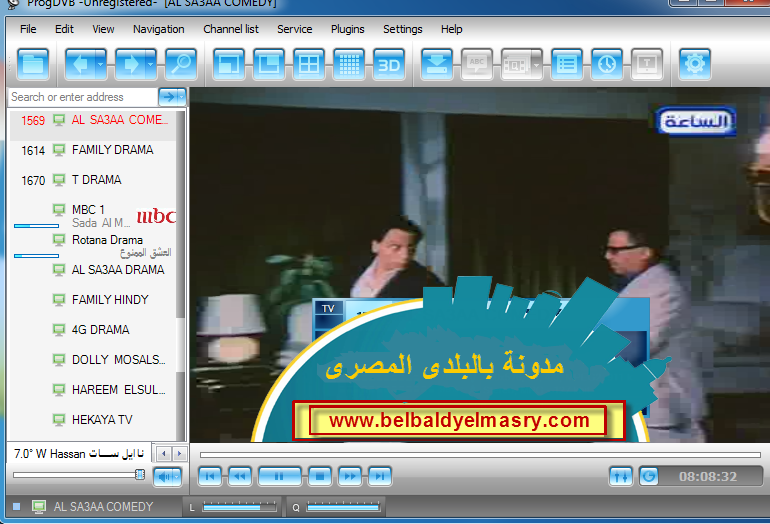Select the MBC 1 channel
The width and height of the screenshot is (770, 524).
(93, 216)
